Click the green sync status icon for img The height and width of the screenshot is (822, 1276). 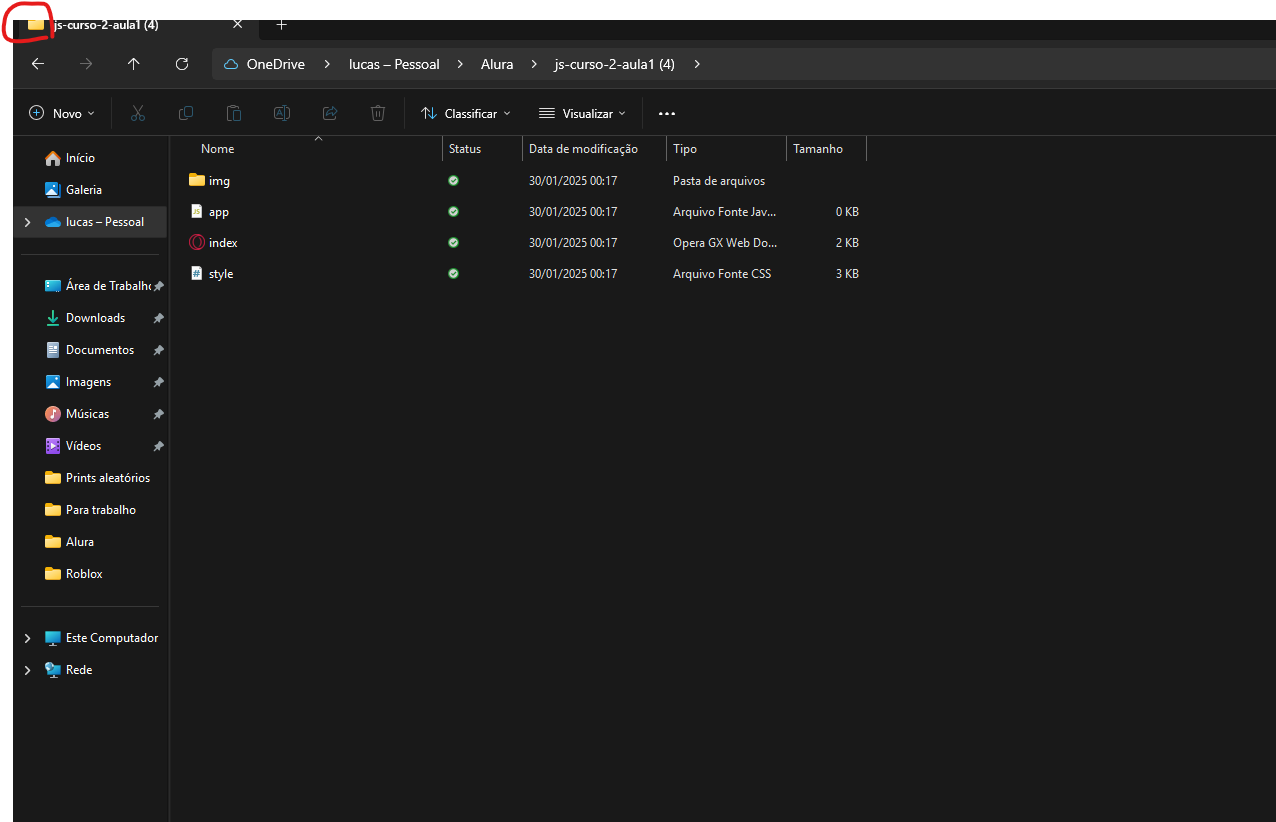(454, 181)
